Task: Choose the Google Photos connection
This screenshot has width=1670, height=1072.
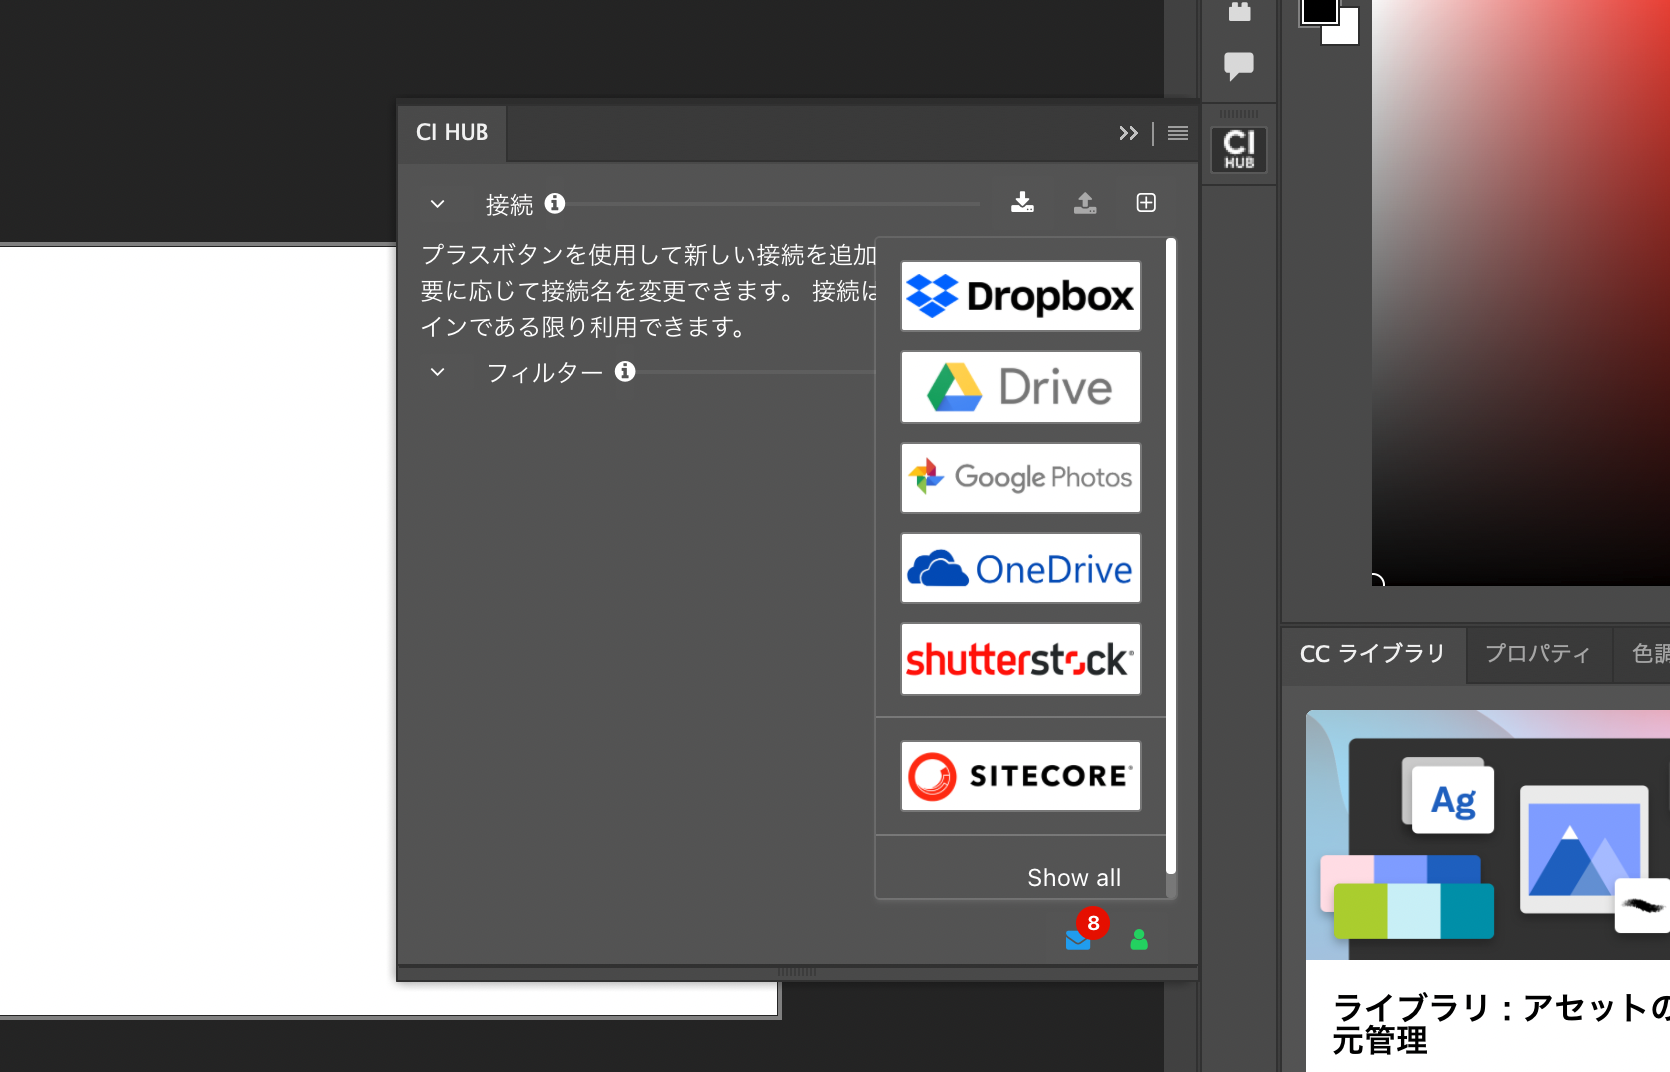Action: coord(1020,478)
